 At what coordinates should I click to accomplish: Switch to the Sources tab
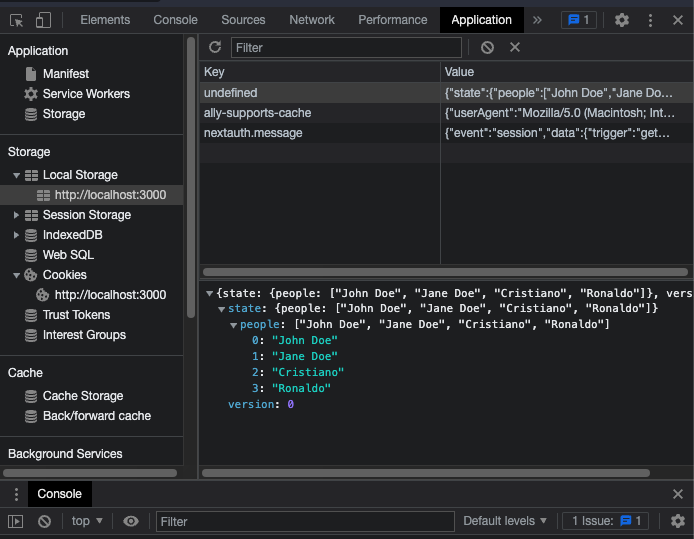click(243, 20)
